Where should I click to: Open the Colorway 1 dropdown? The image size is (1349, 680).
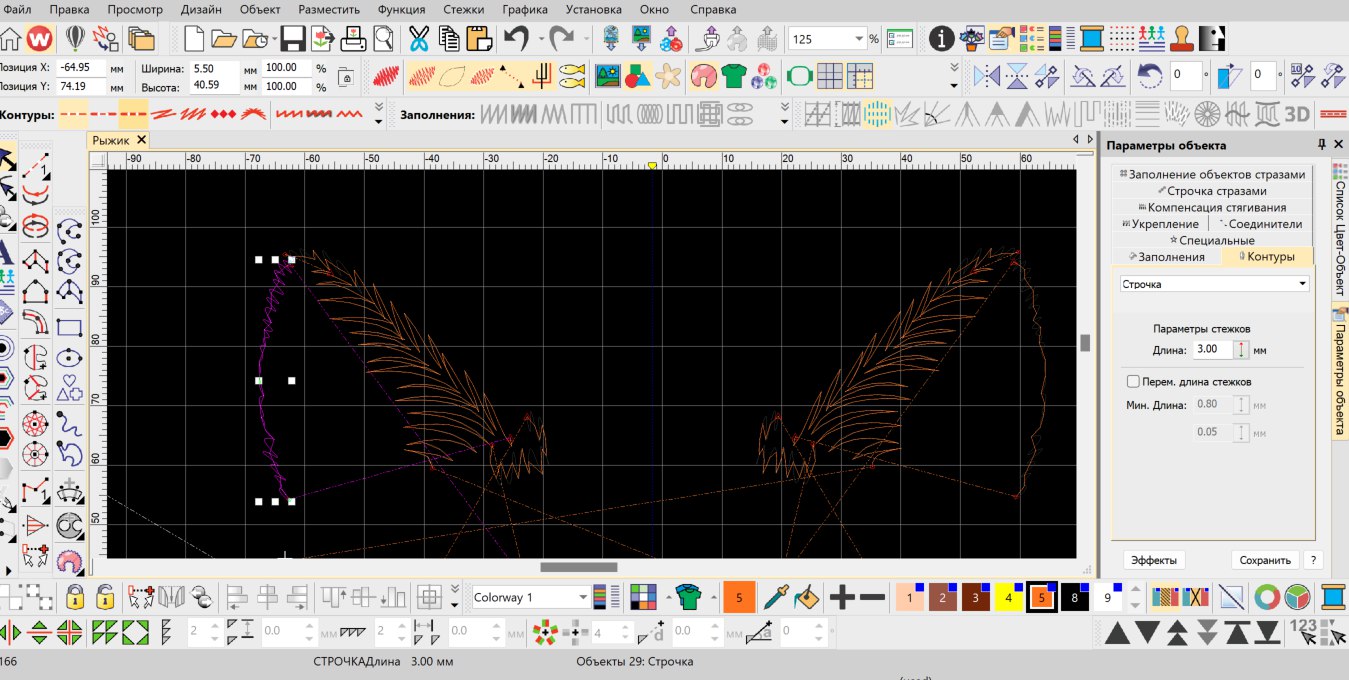tap(531, 597)
